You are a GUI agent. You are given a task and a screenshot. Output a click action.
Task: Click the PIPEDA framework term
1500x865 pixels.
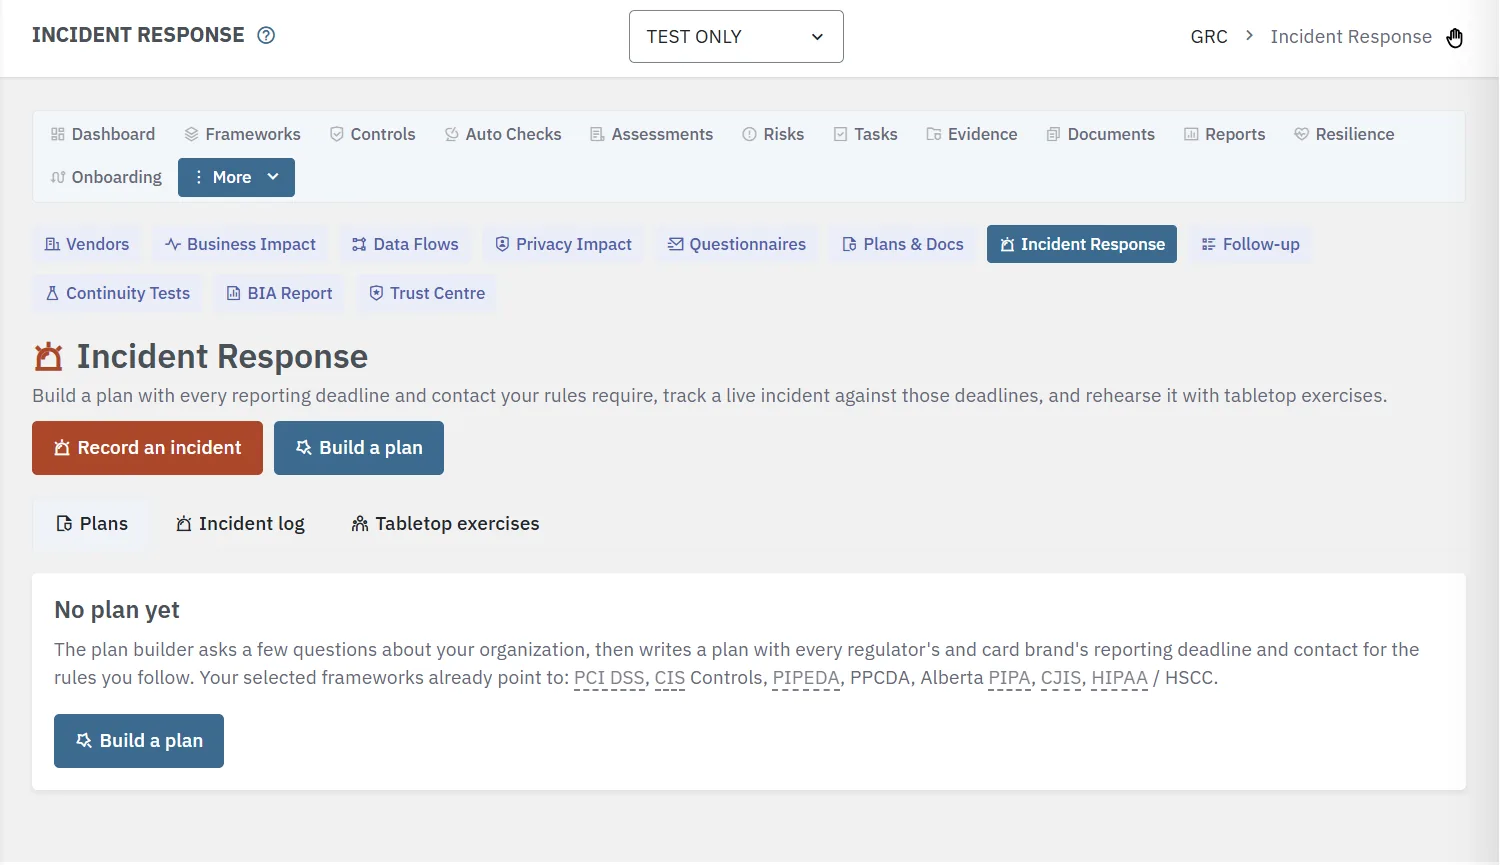(x=806, y=678)
